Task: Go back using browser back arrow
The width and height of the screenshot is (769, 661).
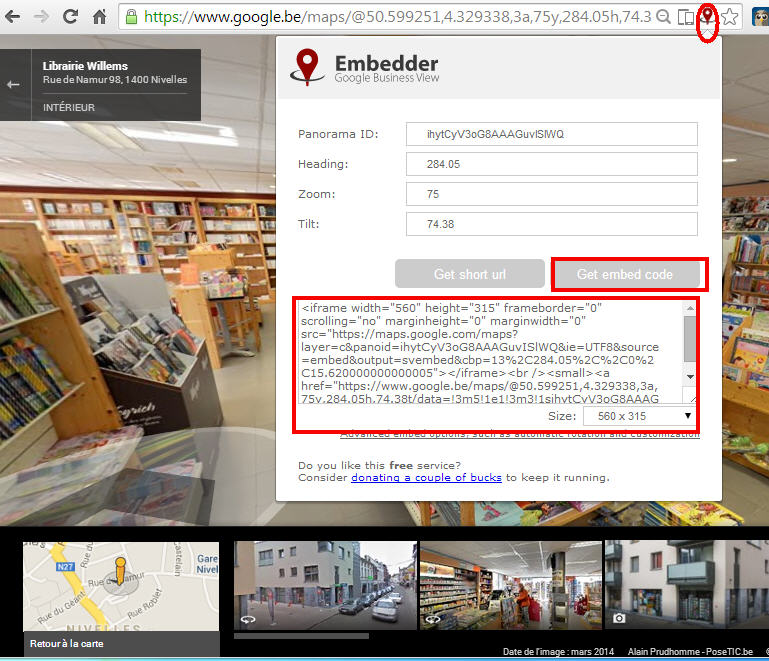Action: pyautogui.click(x=12, y=17)
